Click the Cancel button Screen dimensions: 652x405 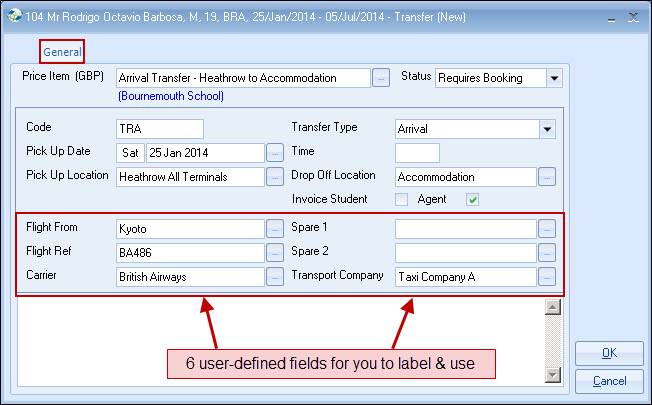pos(609,381)
